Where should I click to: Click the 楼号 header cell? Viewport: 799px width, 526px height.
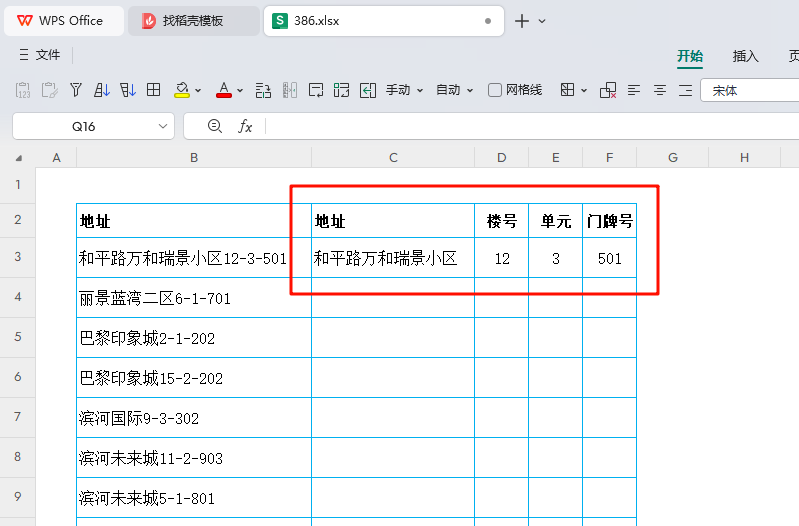pyautogui.click(x=501, y=221)
